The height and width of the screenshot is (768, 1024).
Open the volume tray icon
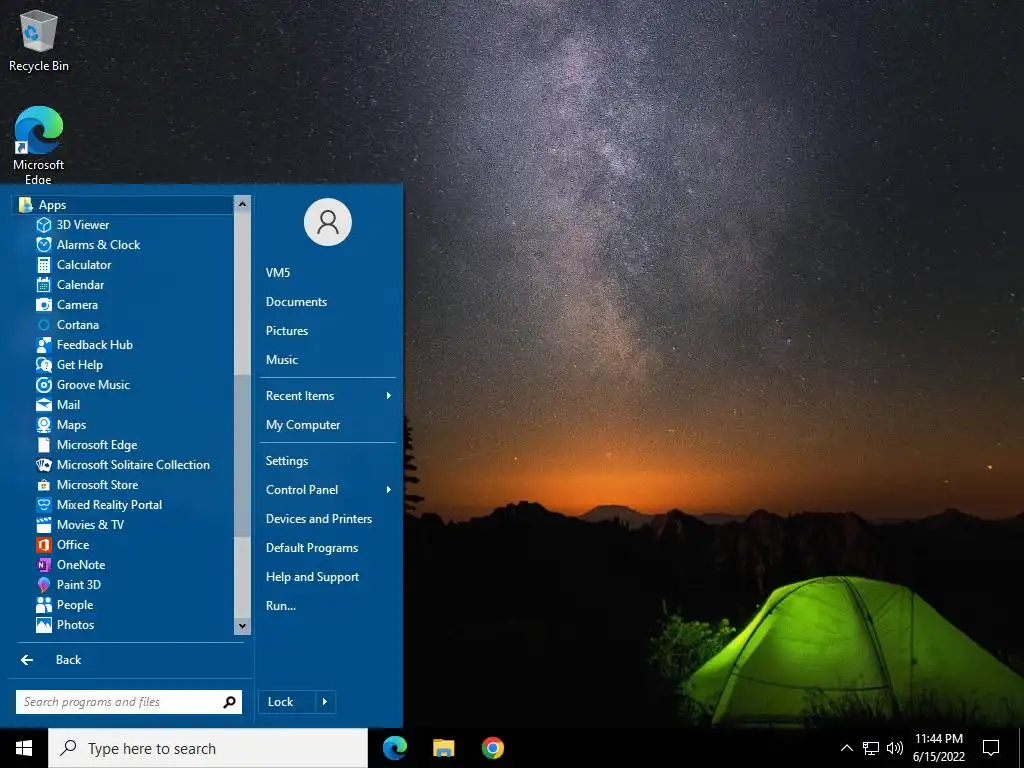coord(895,748)
